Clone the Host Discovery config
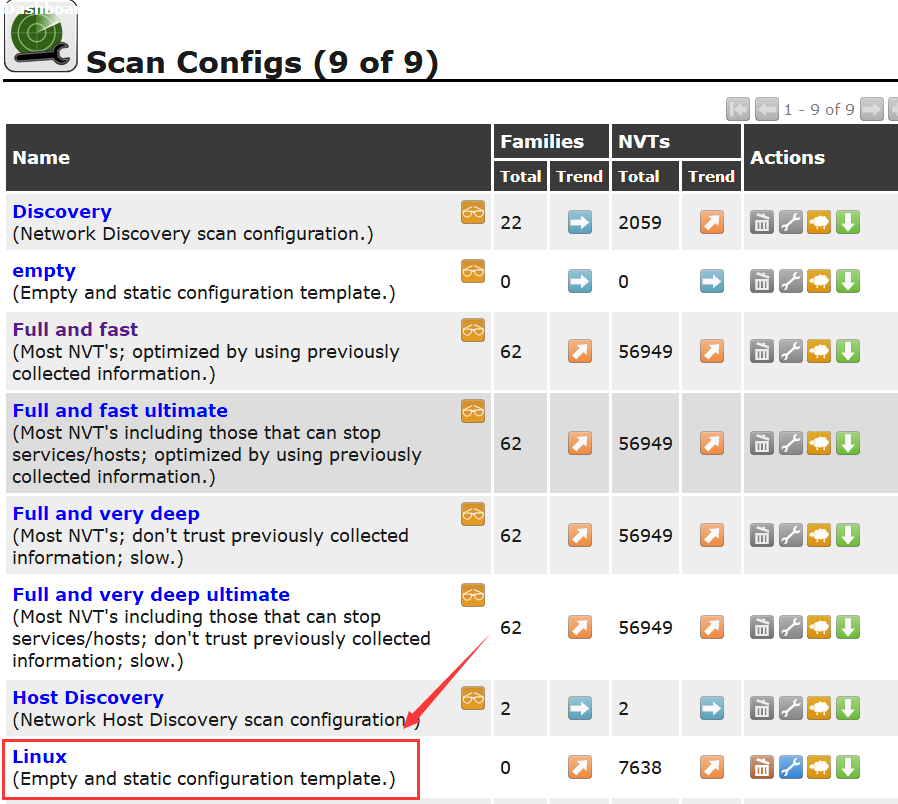The image size is (898, 804). point(819,708)
